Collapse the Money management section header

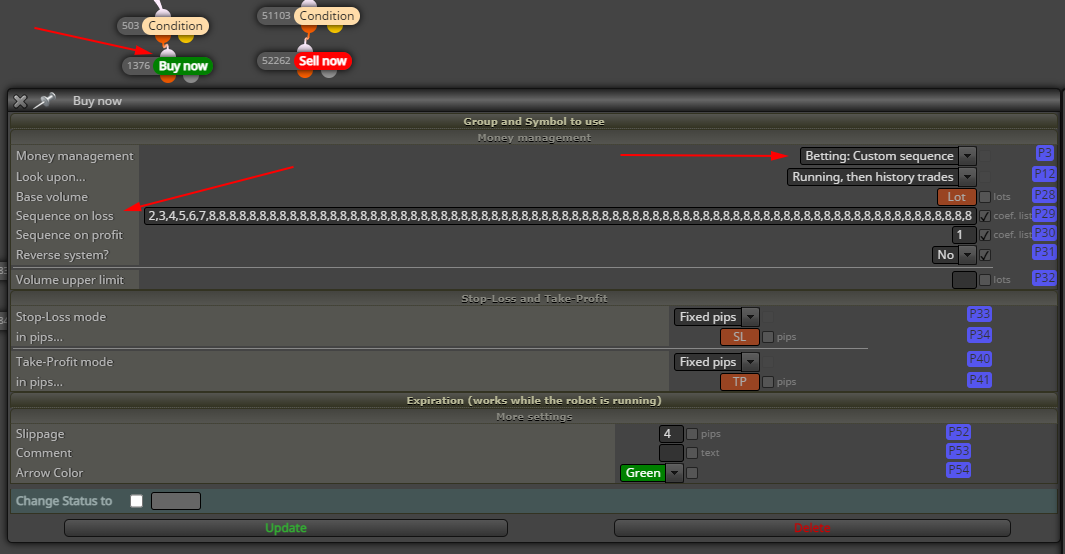pos(534,138)
